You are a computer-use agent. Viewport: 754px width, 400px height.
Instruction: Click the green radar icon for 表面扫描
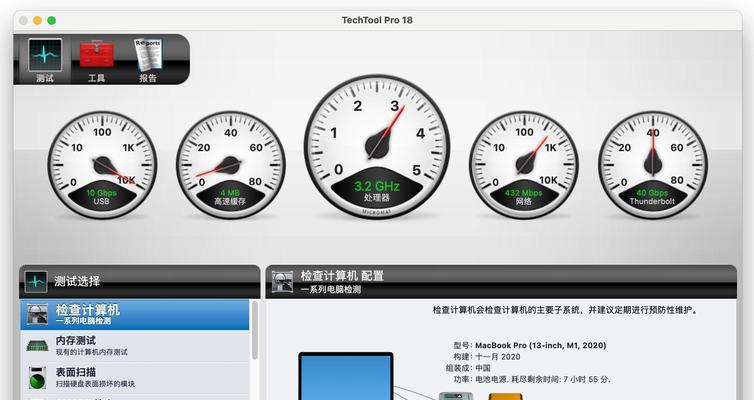pos(37,378)
